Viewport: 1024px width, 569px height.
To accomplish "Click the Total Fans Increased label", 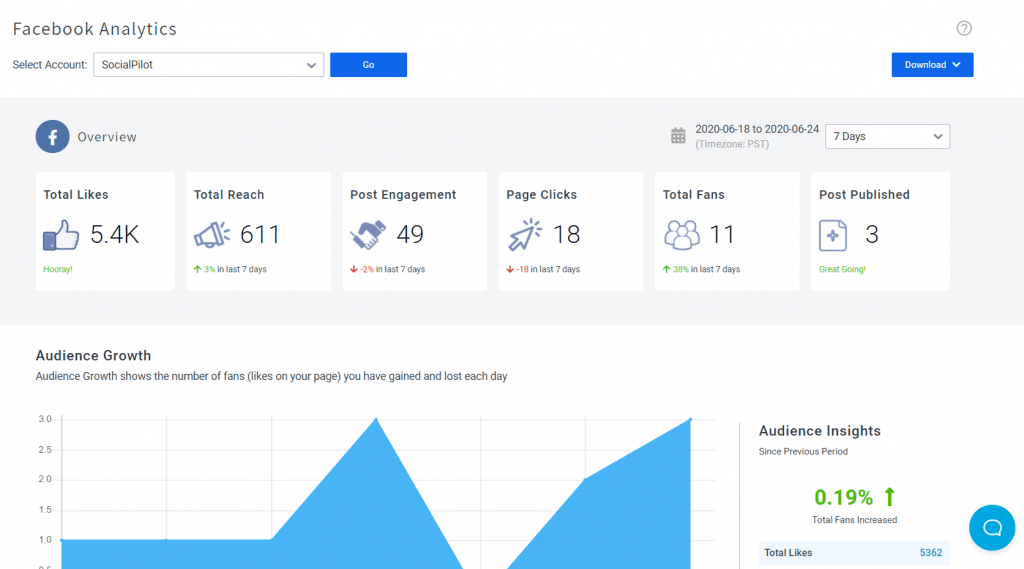I will tap(854, 520).
